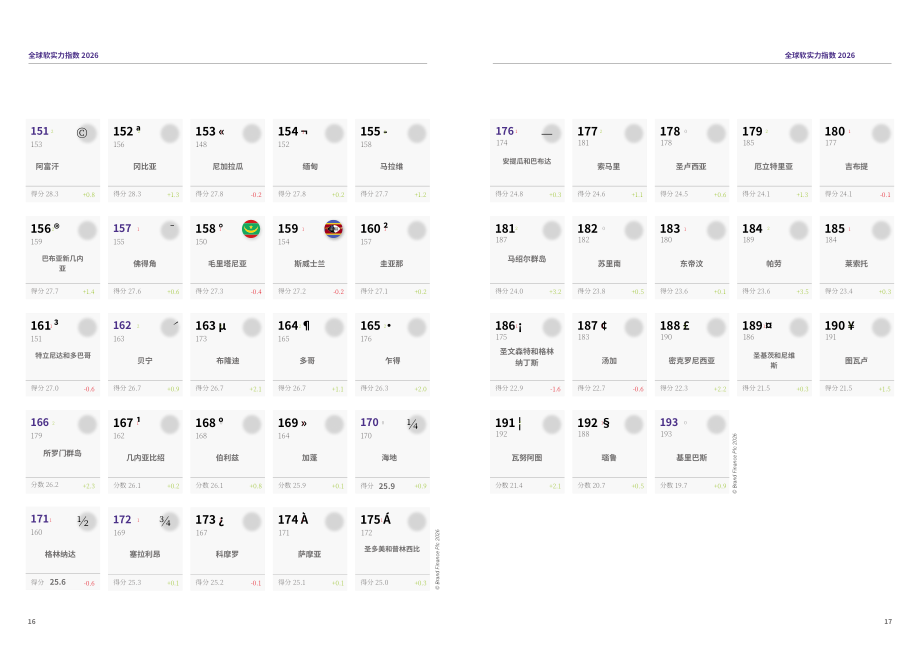Click the ¾ symbol on card 172
This screenshot has height=651, width=920.
(165, 521)
